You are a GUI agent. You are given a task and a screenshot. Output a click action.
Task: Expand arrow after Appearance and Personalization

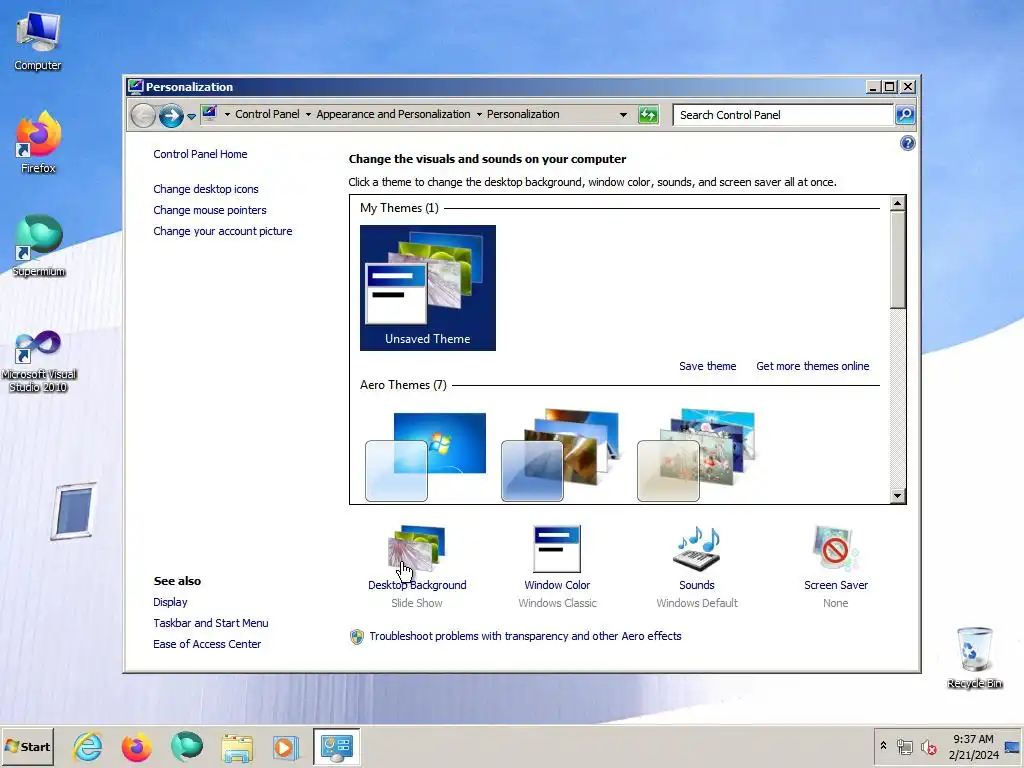479,114
